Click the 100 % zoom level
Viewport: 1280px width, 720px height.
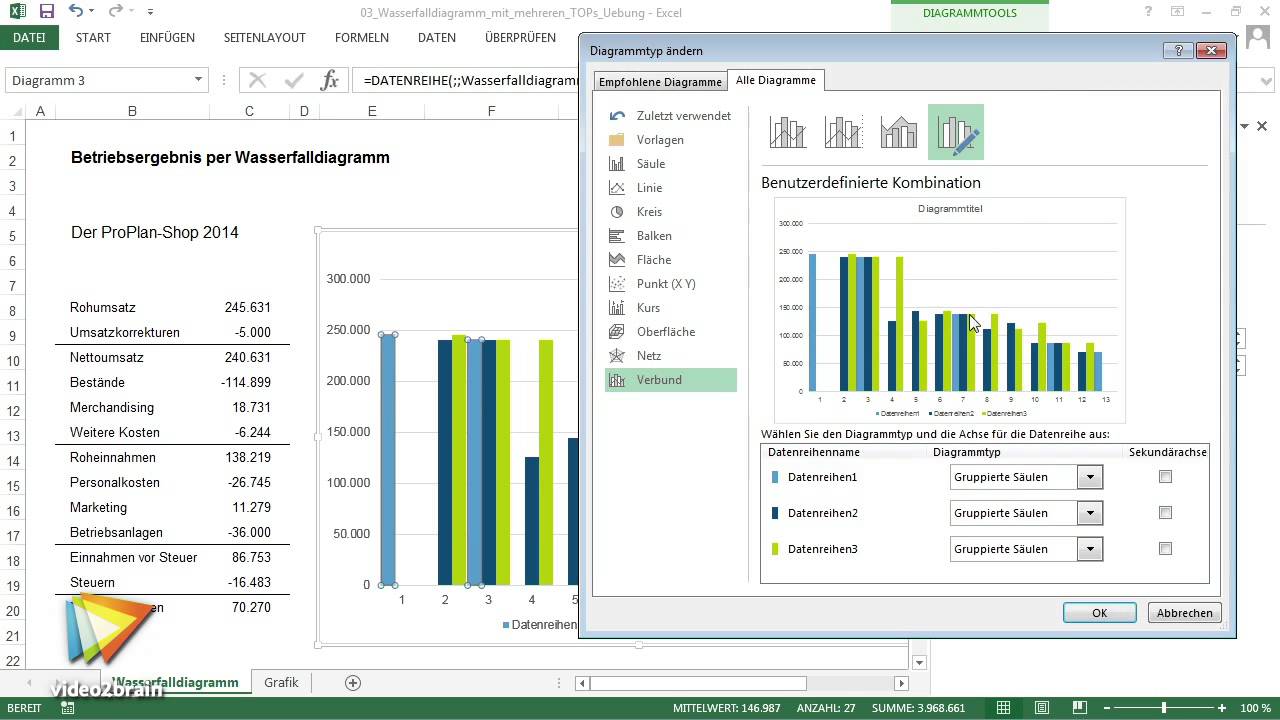click(1255, 708)
